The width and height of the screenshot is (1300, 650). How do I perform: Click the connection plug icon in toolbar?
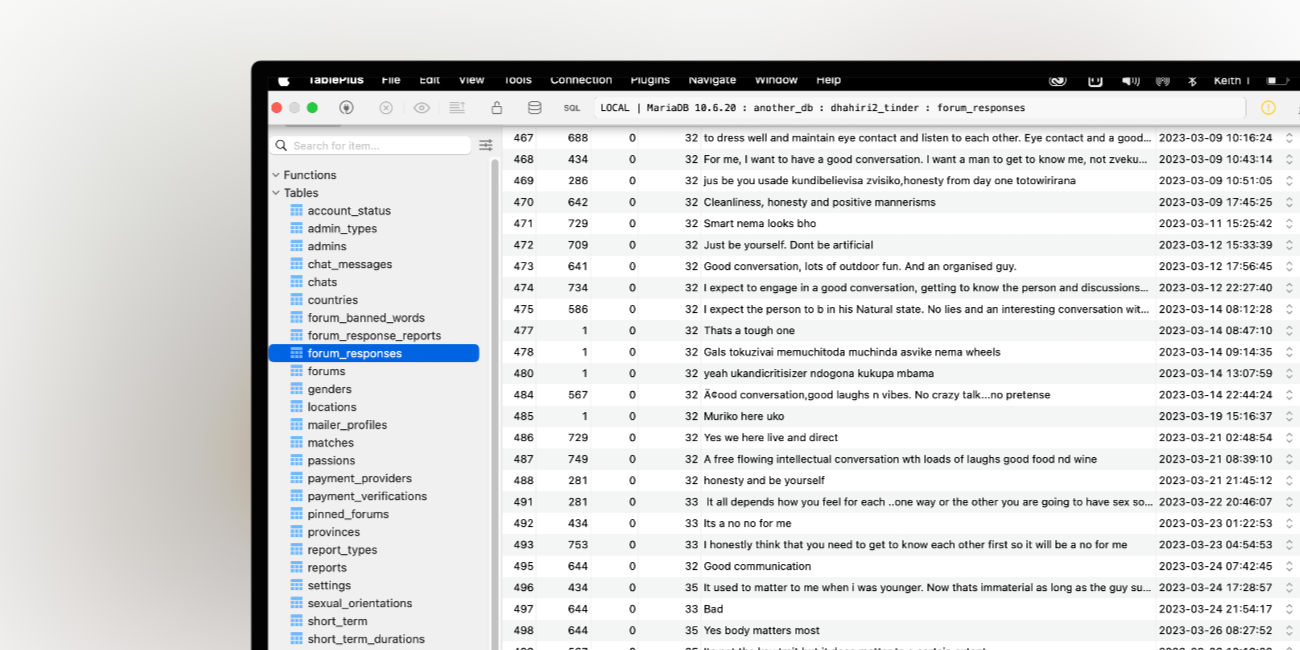(x=346, y=108)
